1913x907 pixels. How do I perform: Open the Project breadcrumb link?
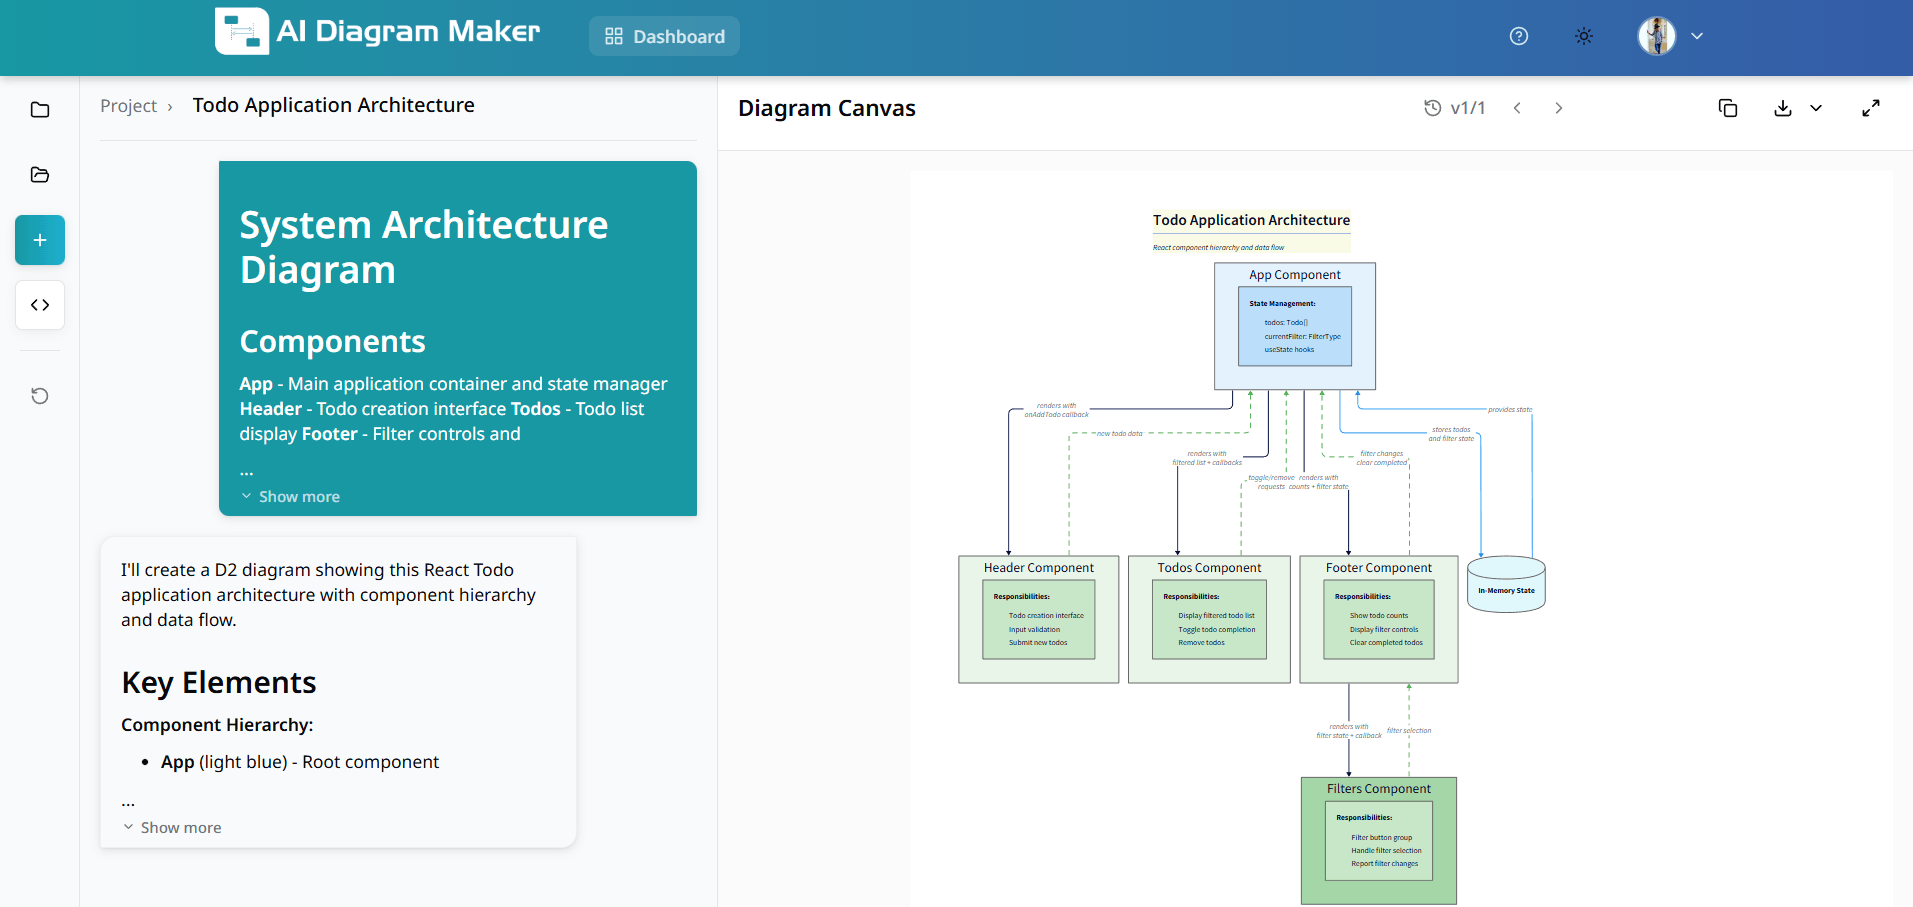coord(129,105)
